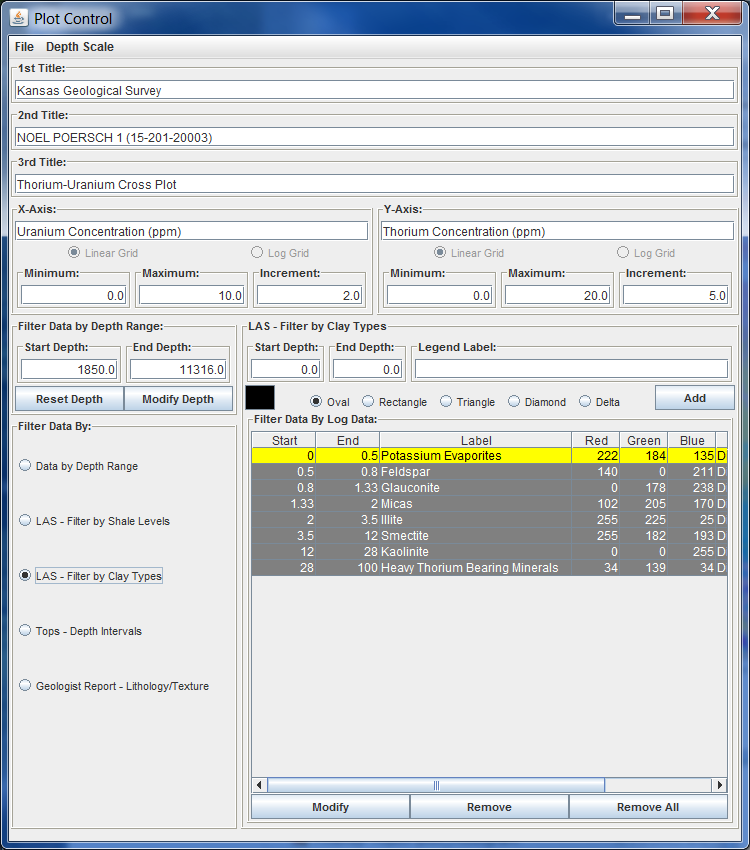
Task: Click the right arrow of the horizontal scrollbar
Action: click(719, 785)
